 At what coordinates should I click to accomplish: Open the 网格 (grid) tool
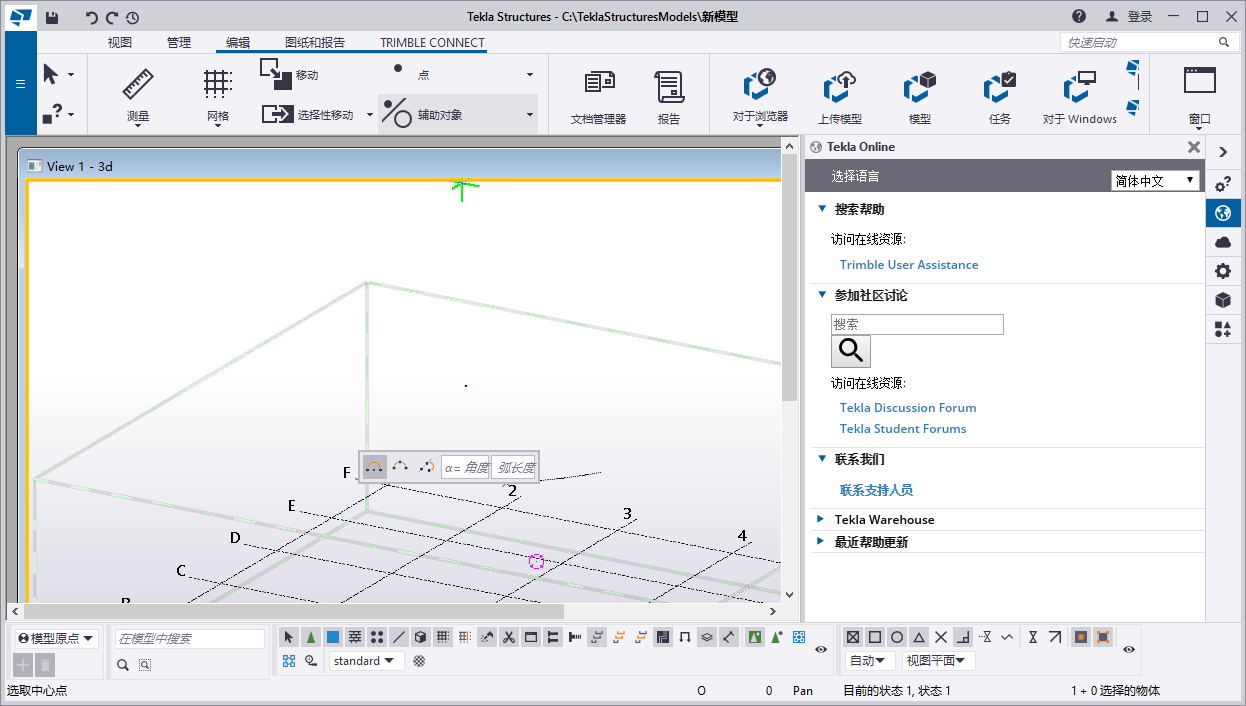click(x=218, y=94)
